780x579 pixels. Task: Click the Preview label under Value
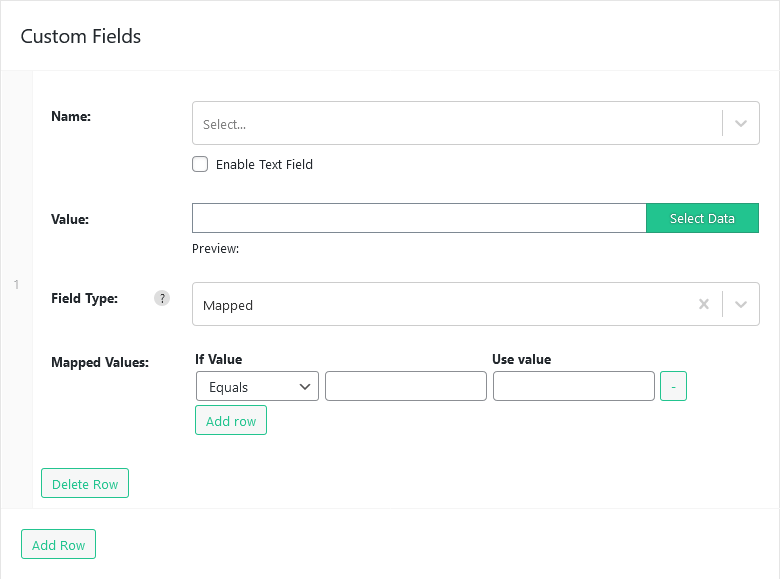(215, 249)
